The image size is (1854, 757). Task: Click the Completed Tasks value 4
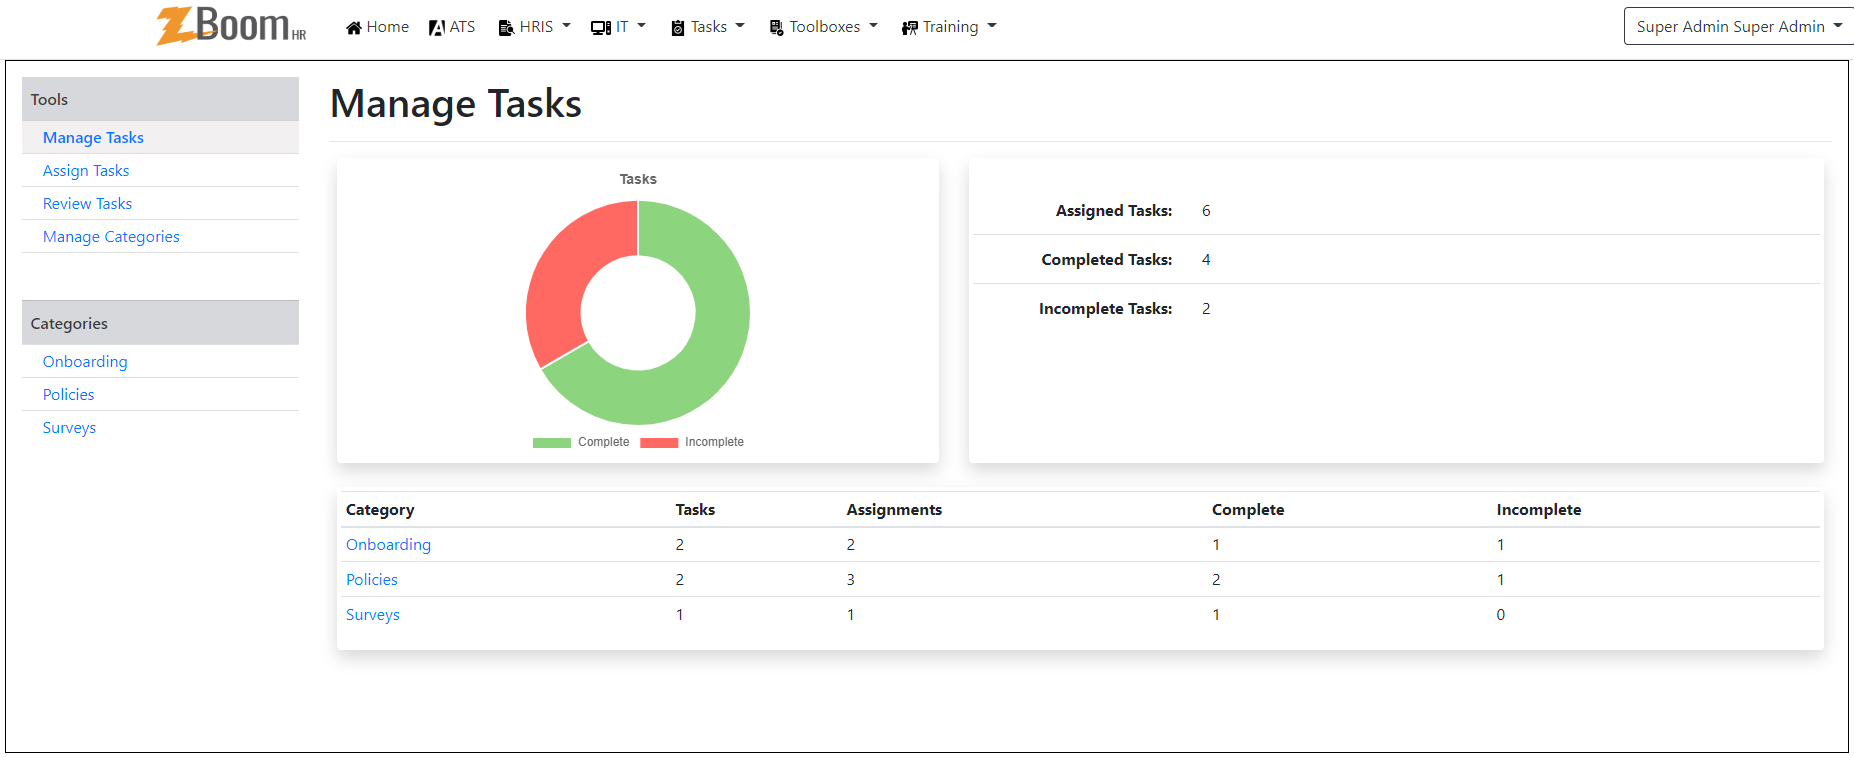(1206, 260)
